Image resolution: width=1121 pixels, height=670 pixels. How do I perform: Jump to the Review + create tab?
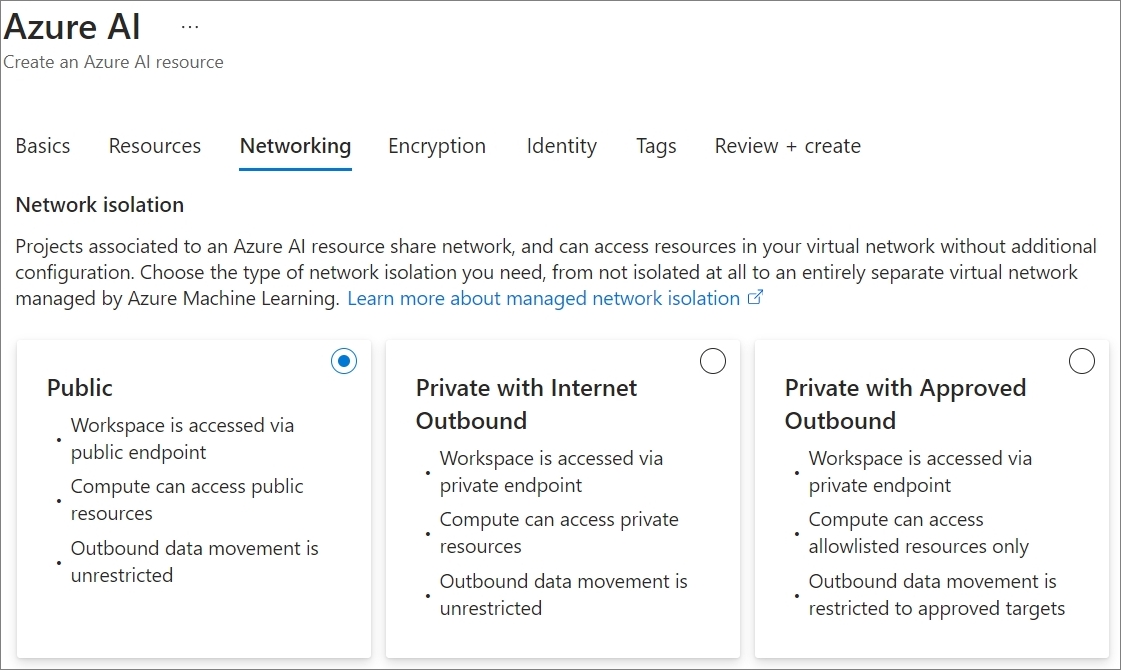point(787,146)
